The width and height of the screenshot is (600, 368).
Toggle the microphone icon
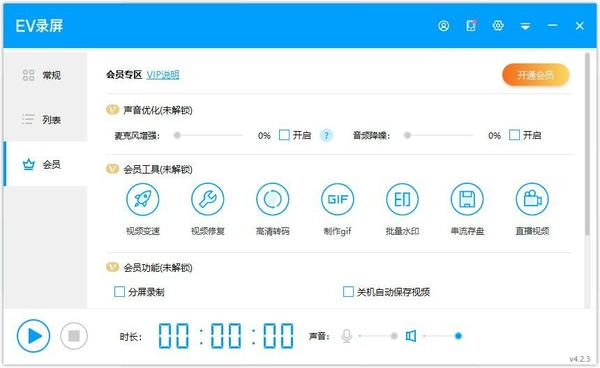[x=347, y=336]
